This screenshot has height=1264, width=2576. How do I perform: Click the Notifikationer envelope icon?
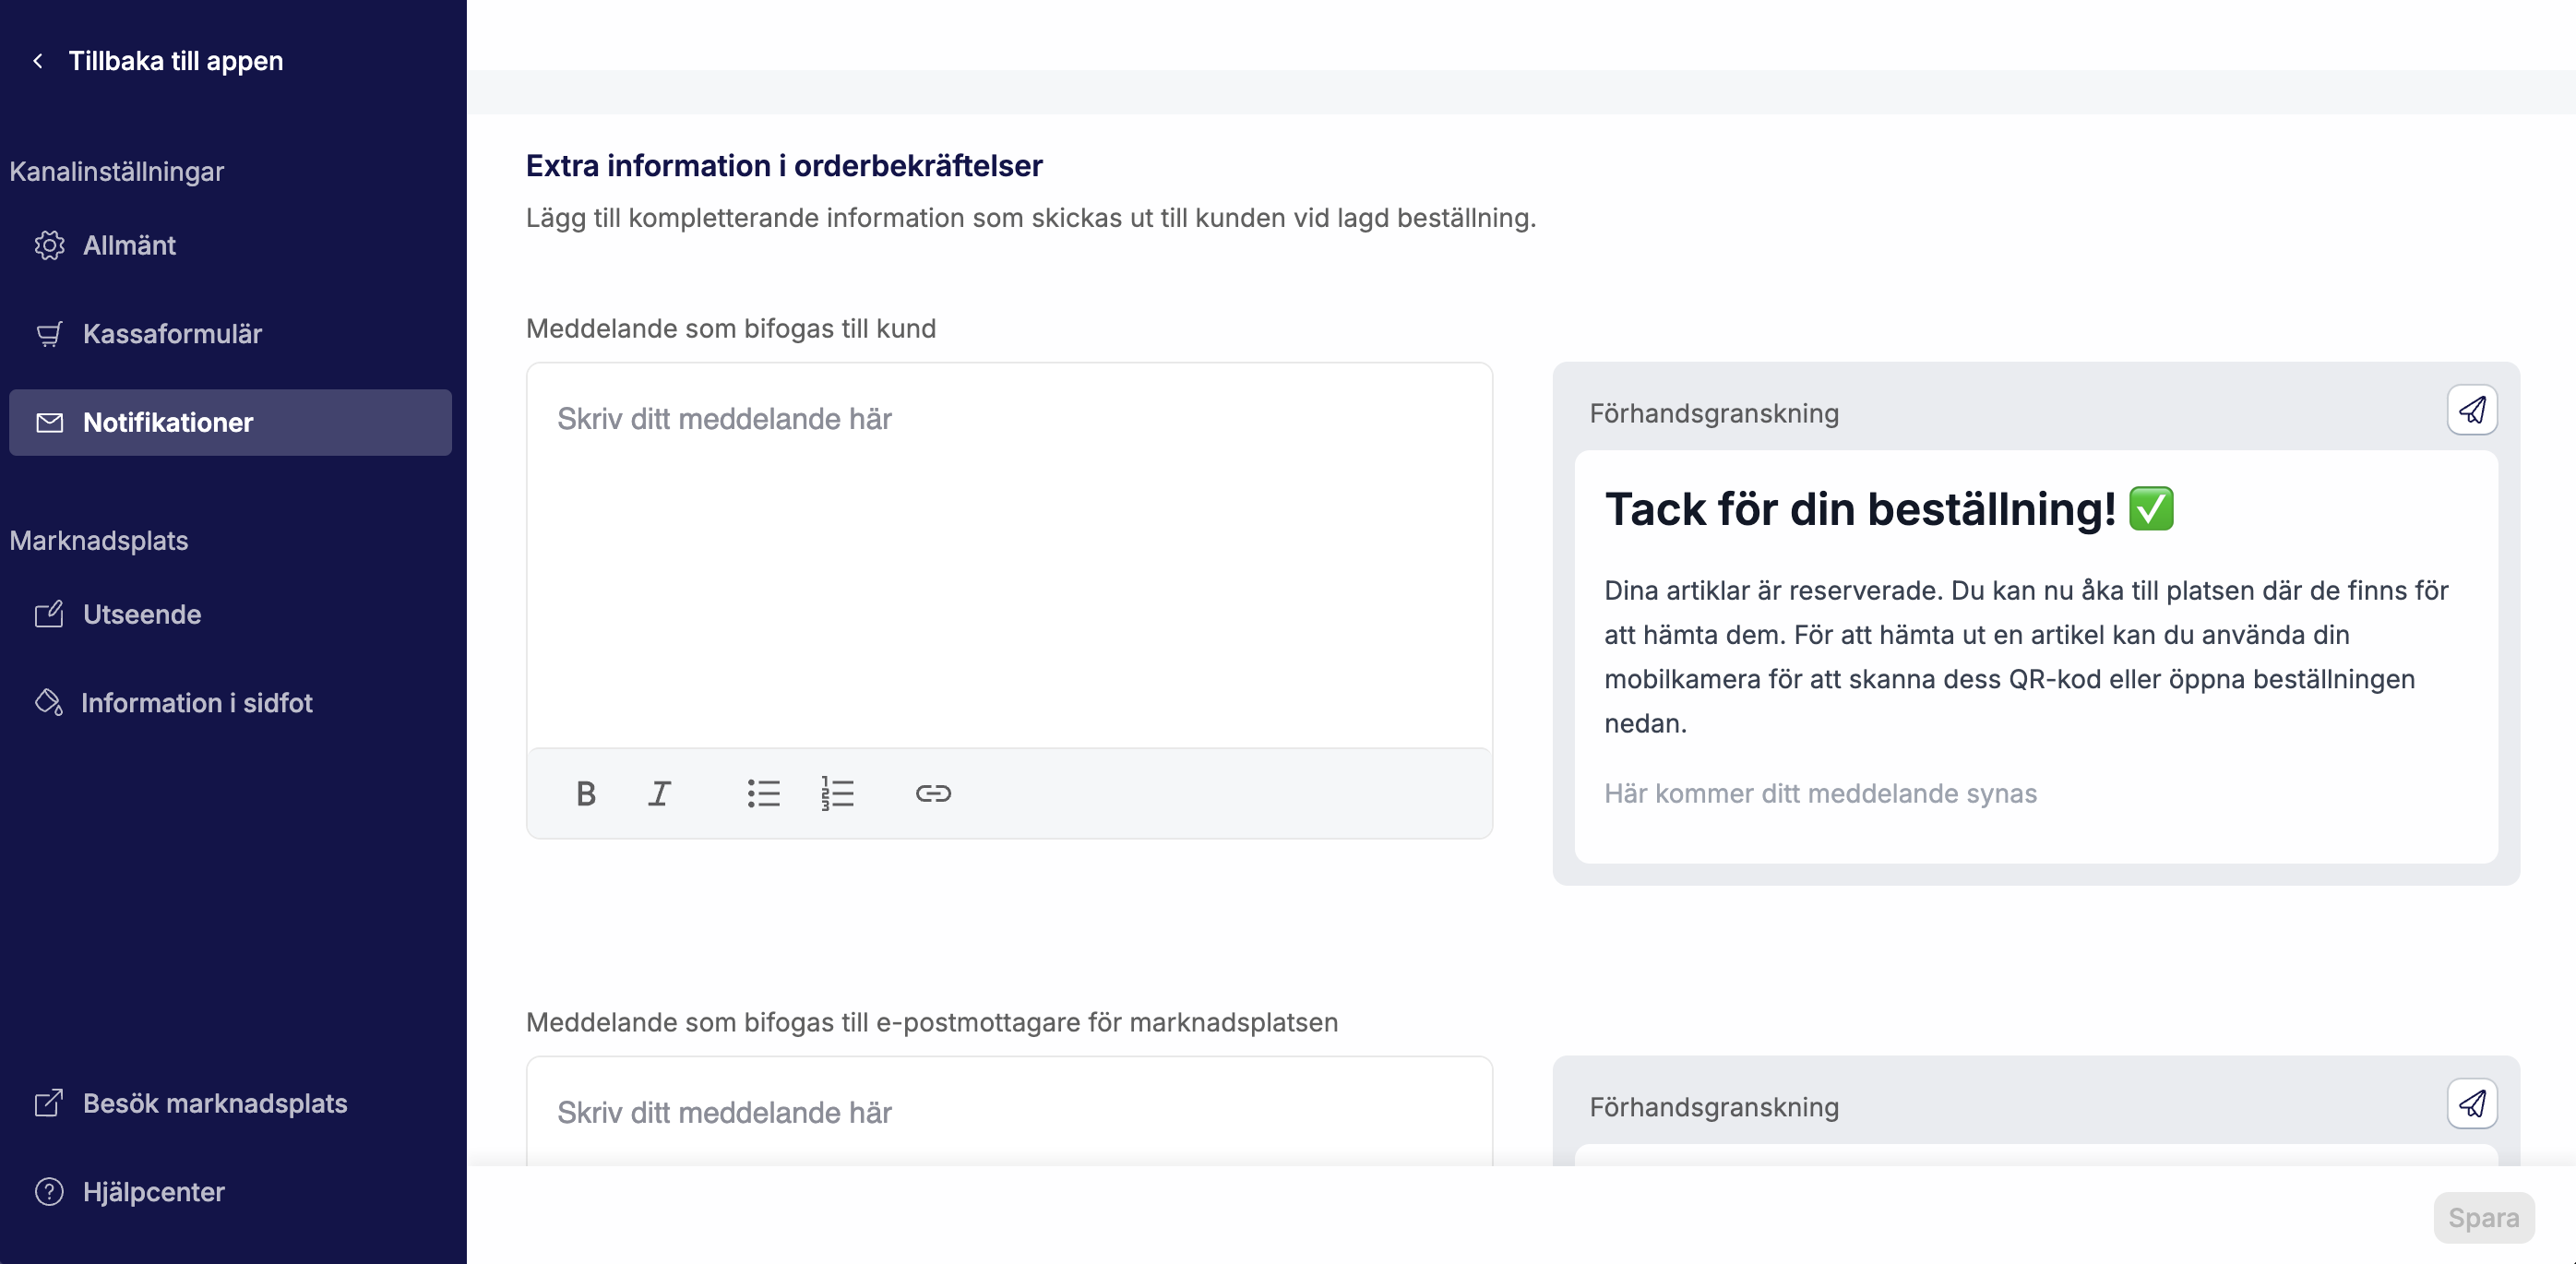[49, 423]
